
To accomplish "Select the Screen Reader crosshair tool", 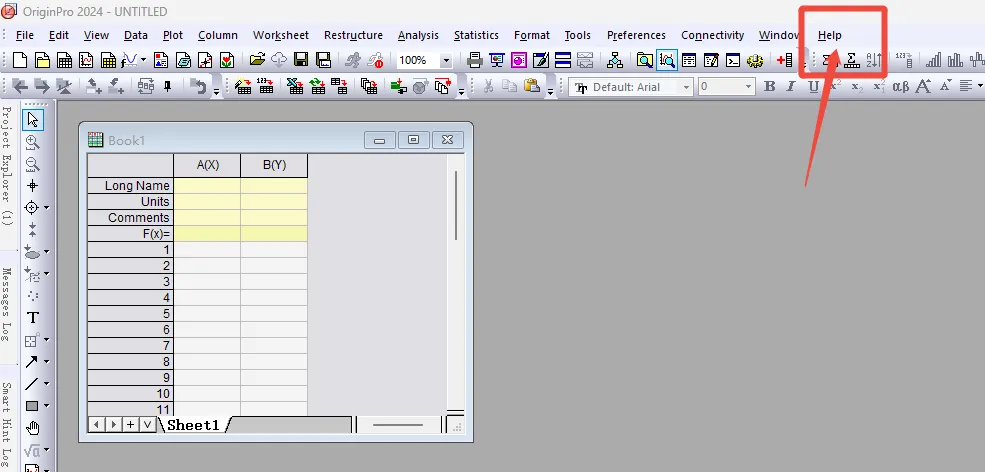I will coord(33,186).
